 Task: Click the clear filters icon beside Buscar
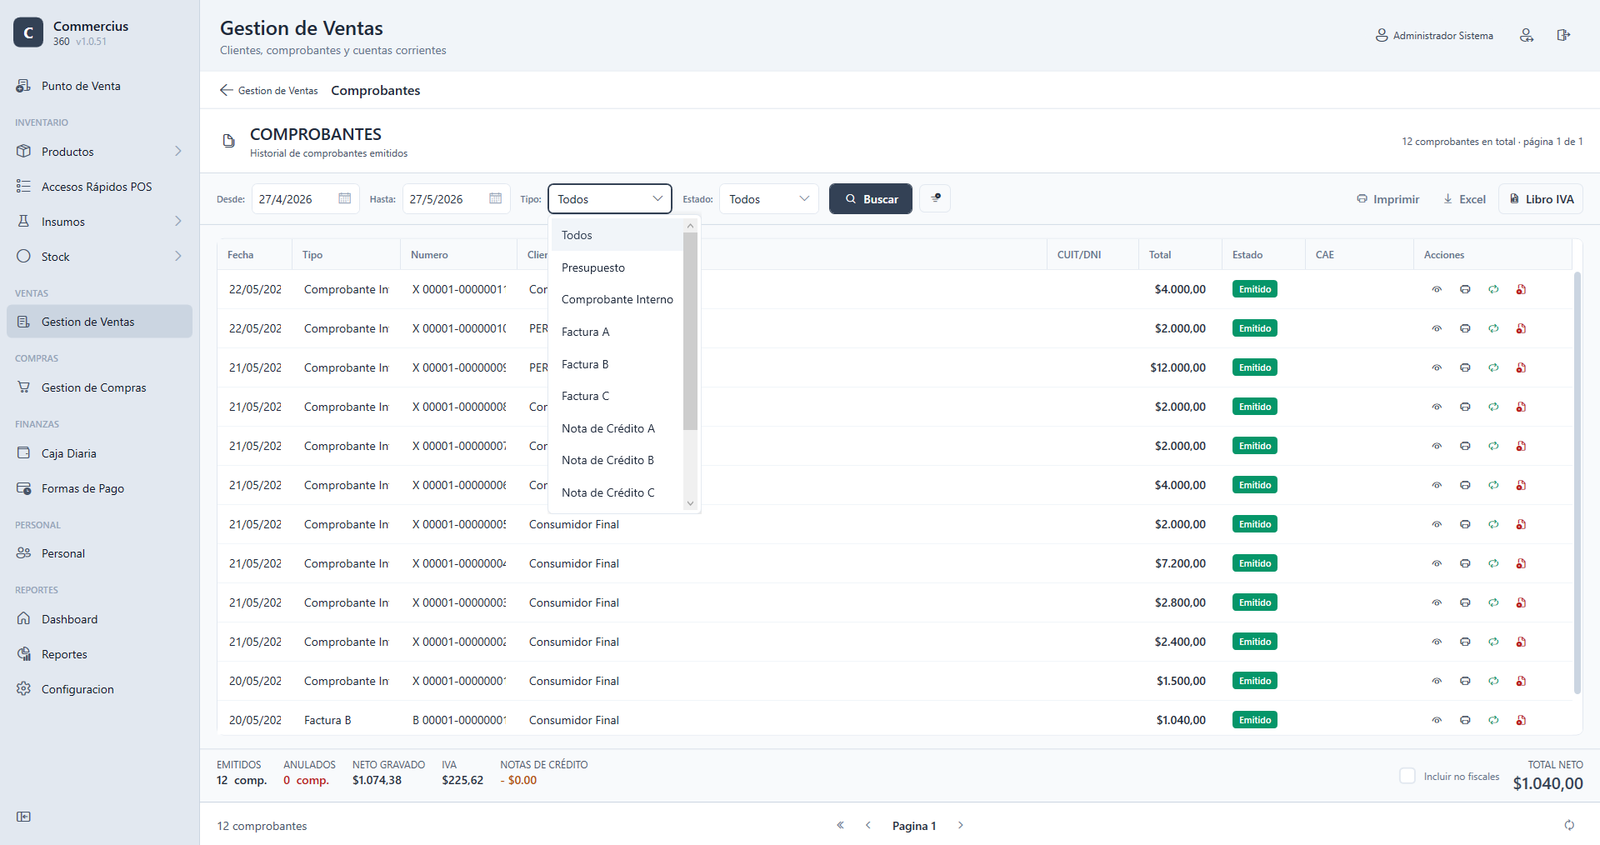[x=935, y=198]
